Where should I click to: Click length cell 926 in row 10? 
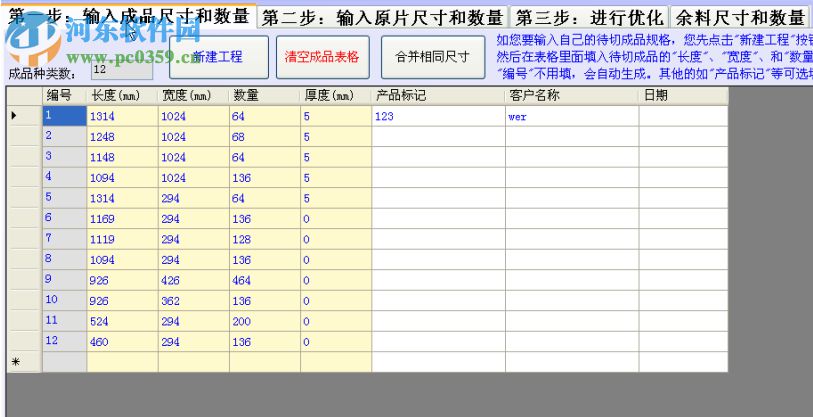coord(122,300)
